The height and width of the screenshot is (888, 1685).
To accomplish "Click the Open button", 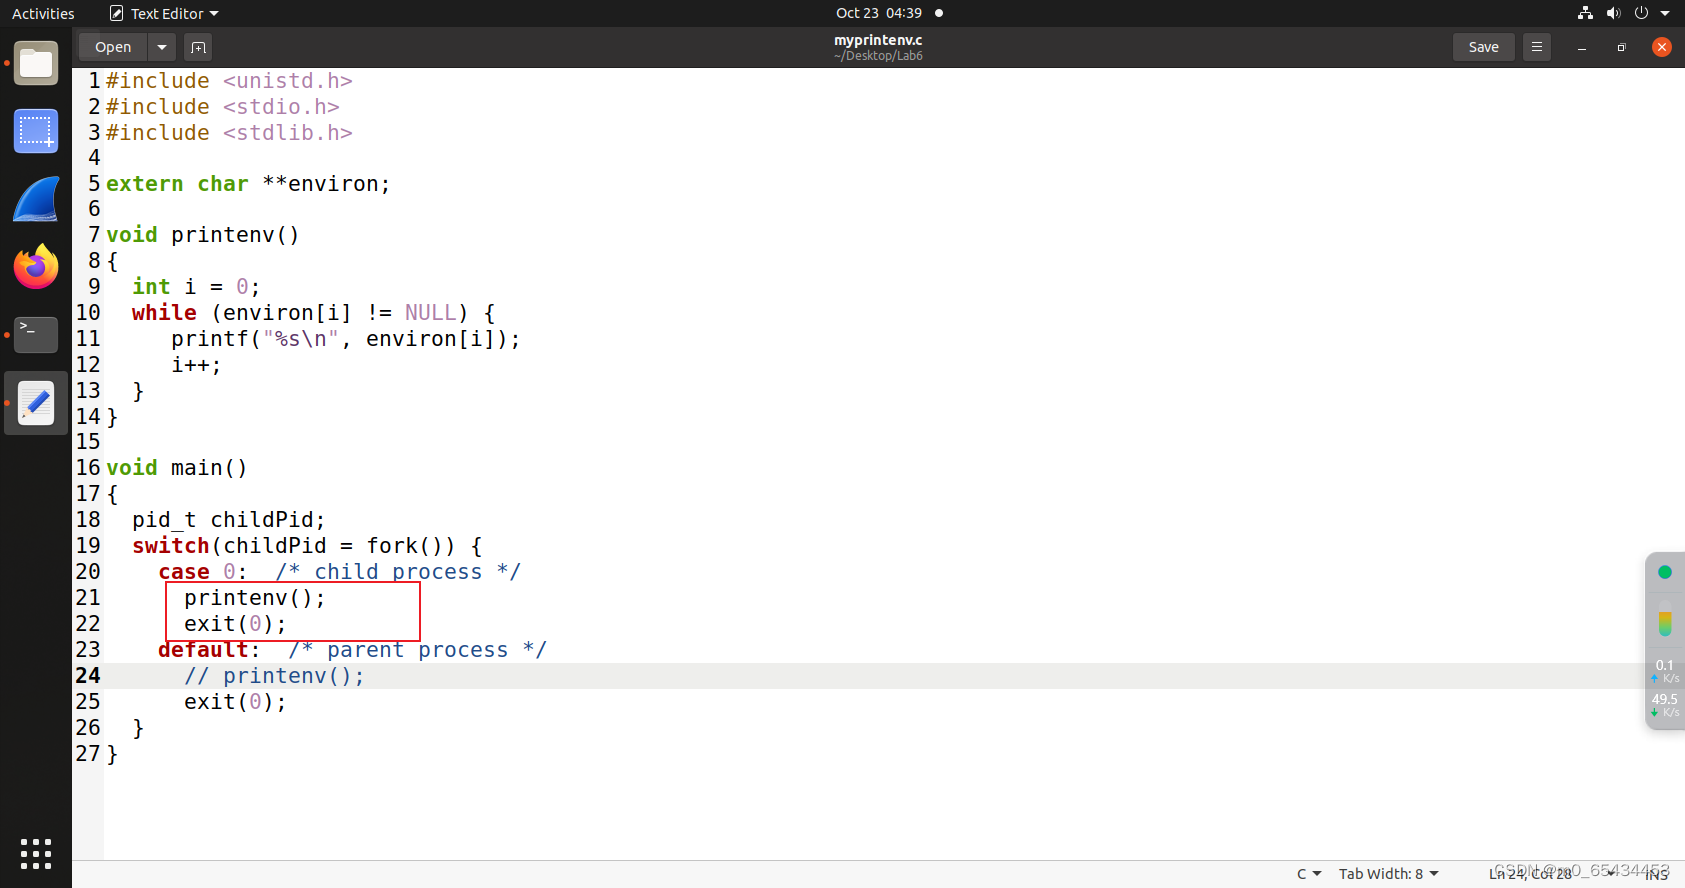I will coord(113,47).
